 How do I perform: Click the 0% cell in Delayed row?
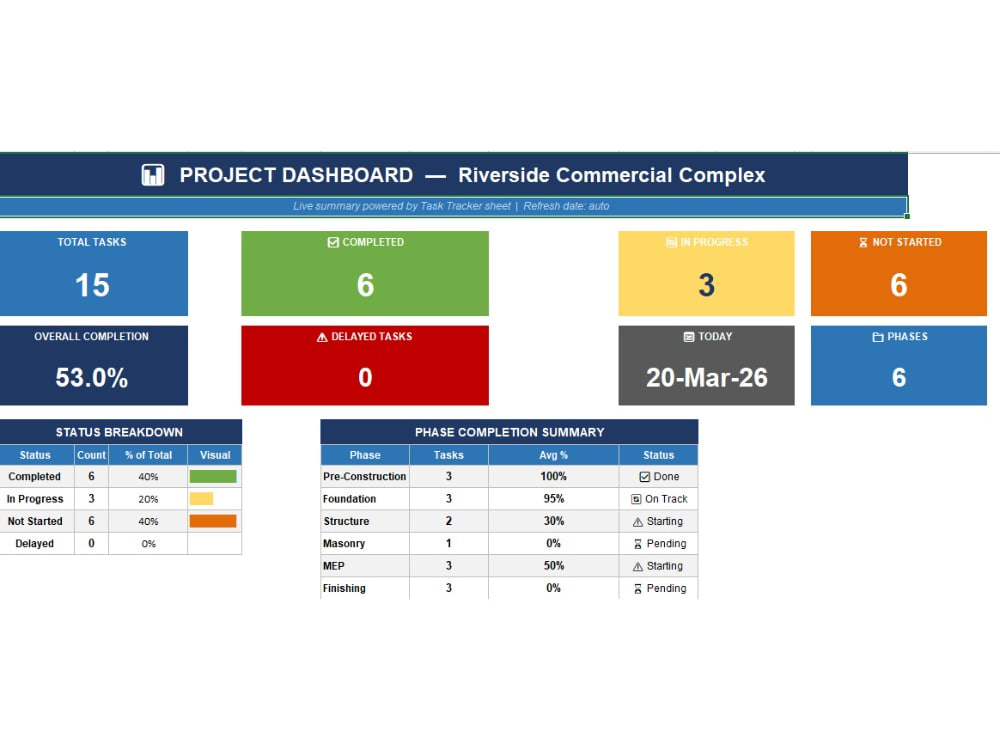pos(148,543)
